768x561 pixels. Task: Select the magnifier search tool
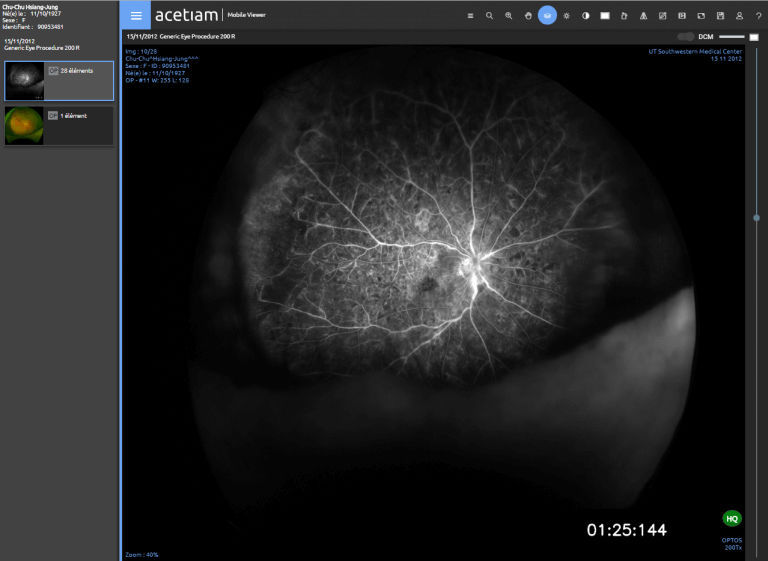tap(489, 16)
